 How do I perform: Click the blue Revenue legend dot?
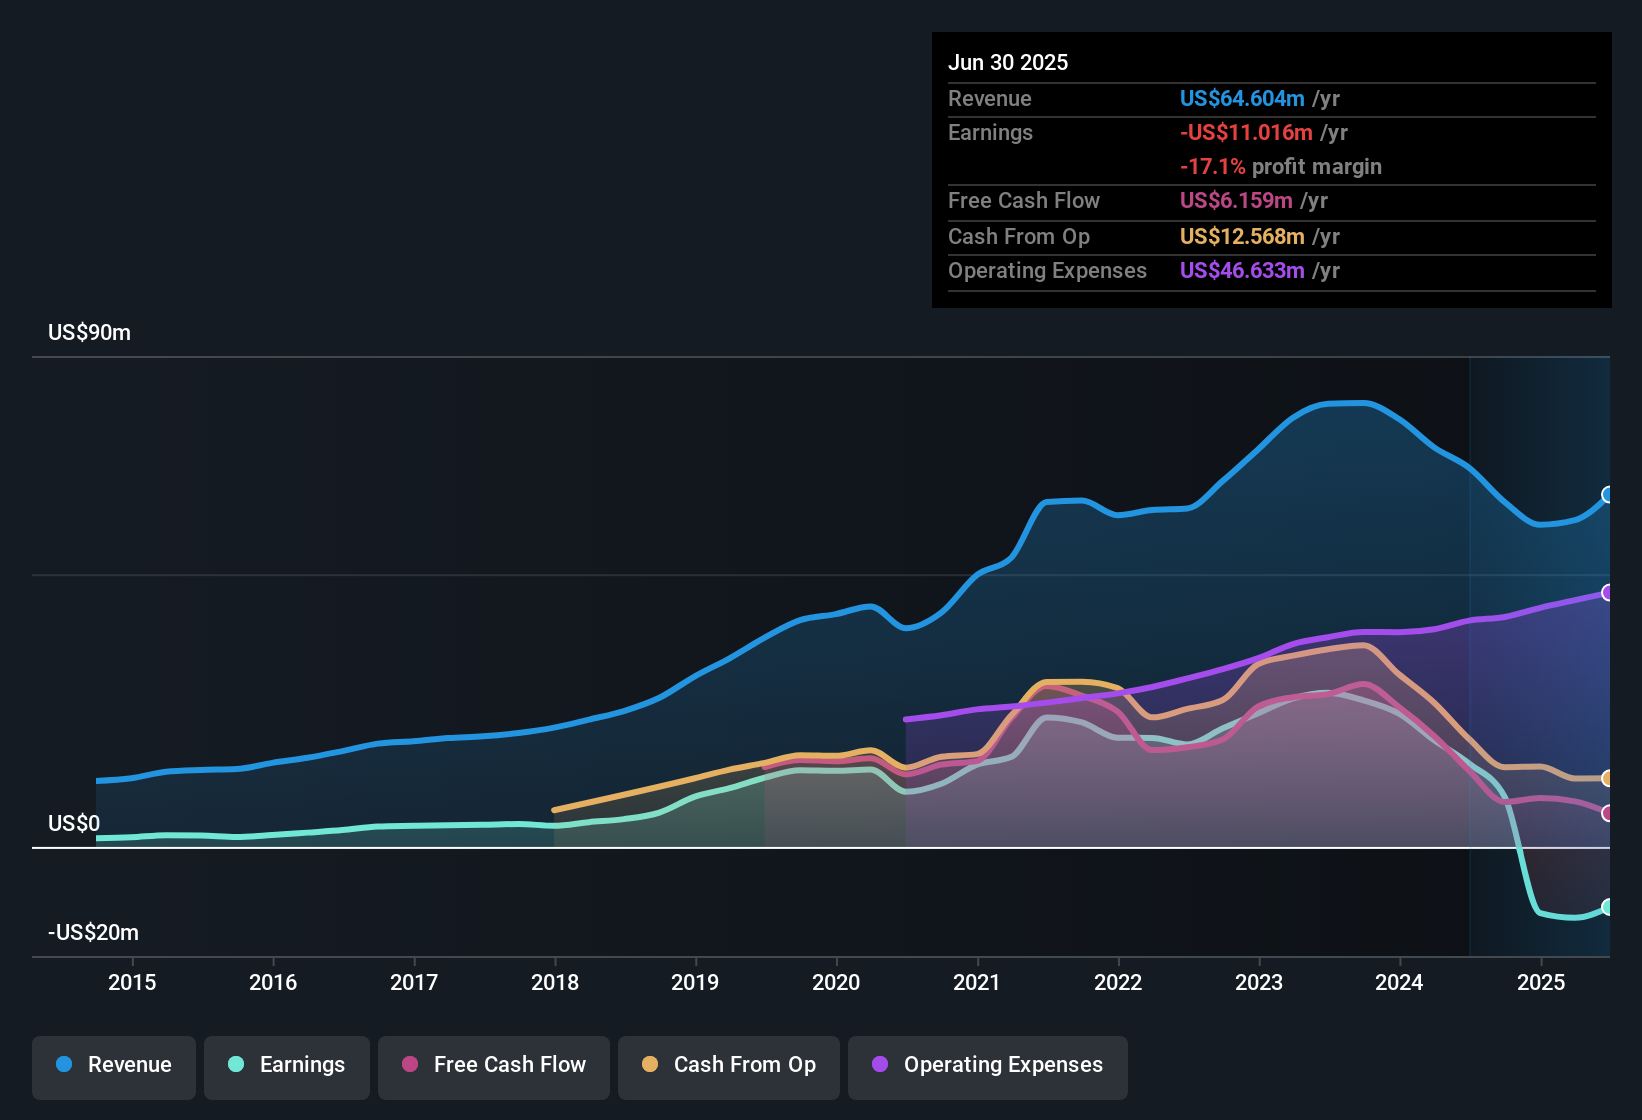click(64, 1065)
